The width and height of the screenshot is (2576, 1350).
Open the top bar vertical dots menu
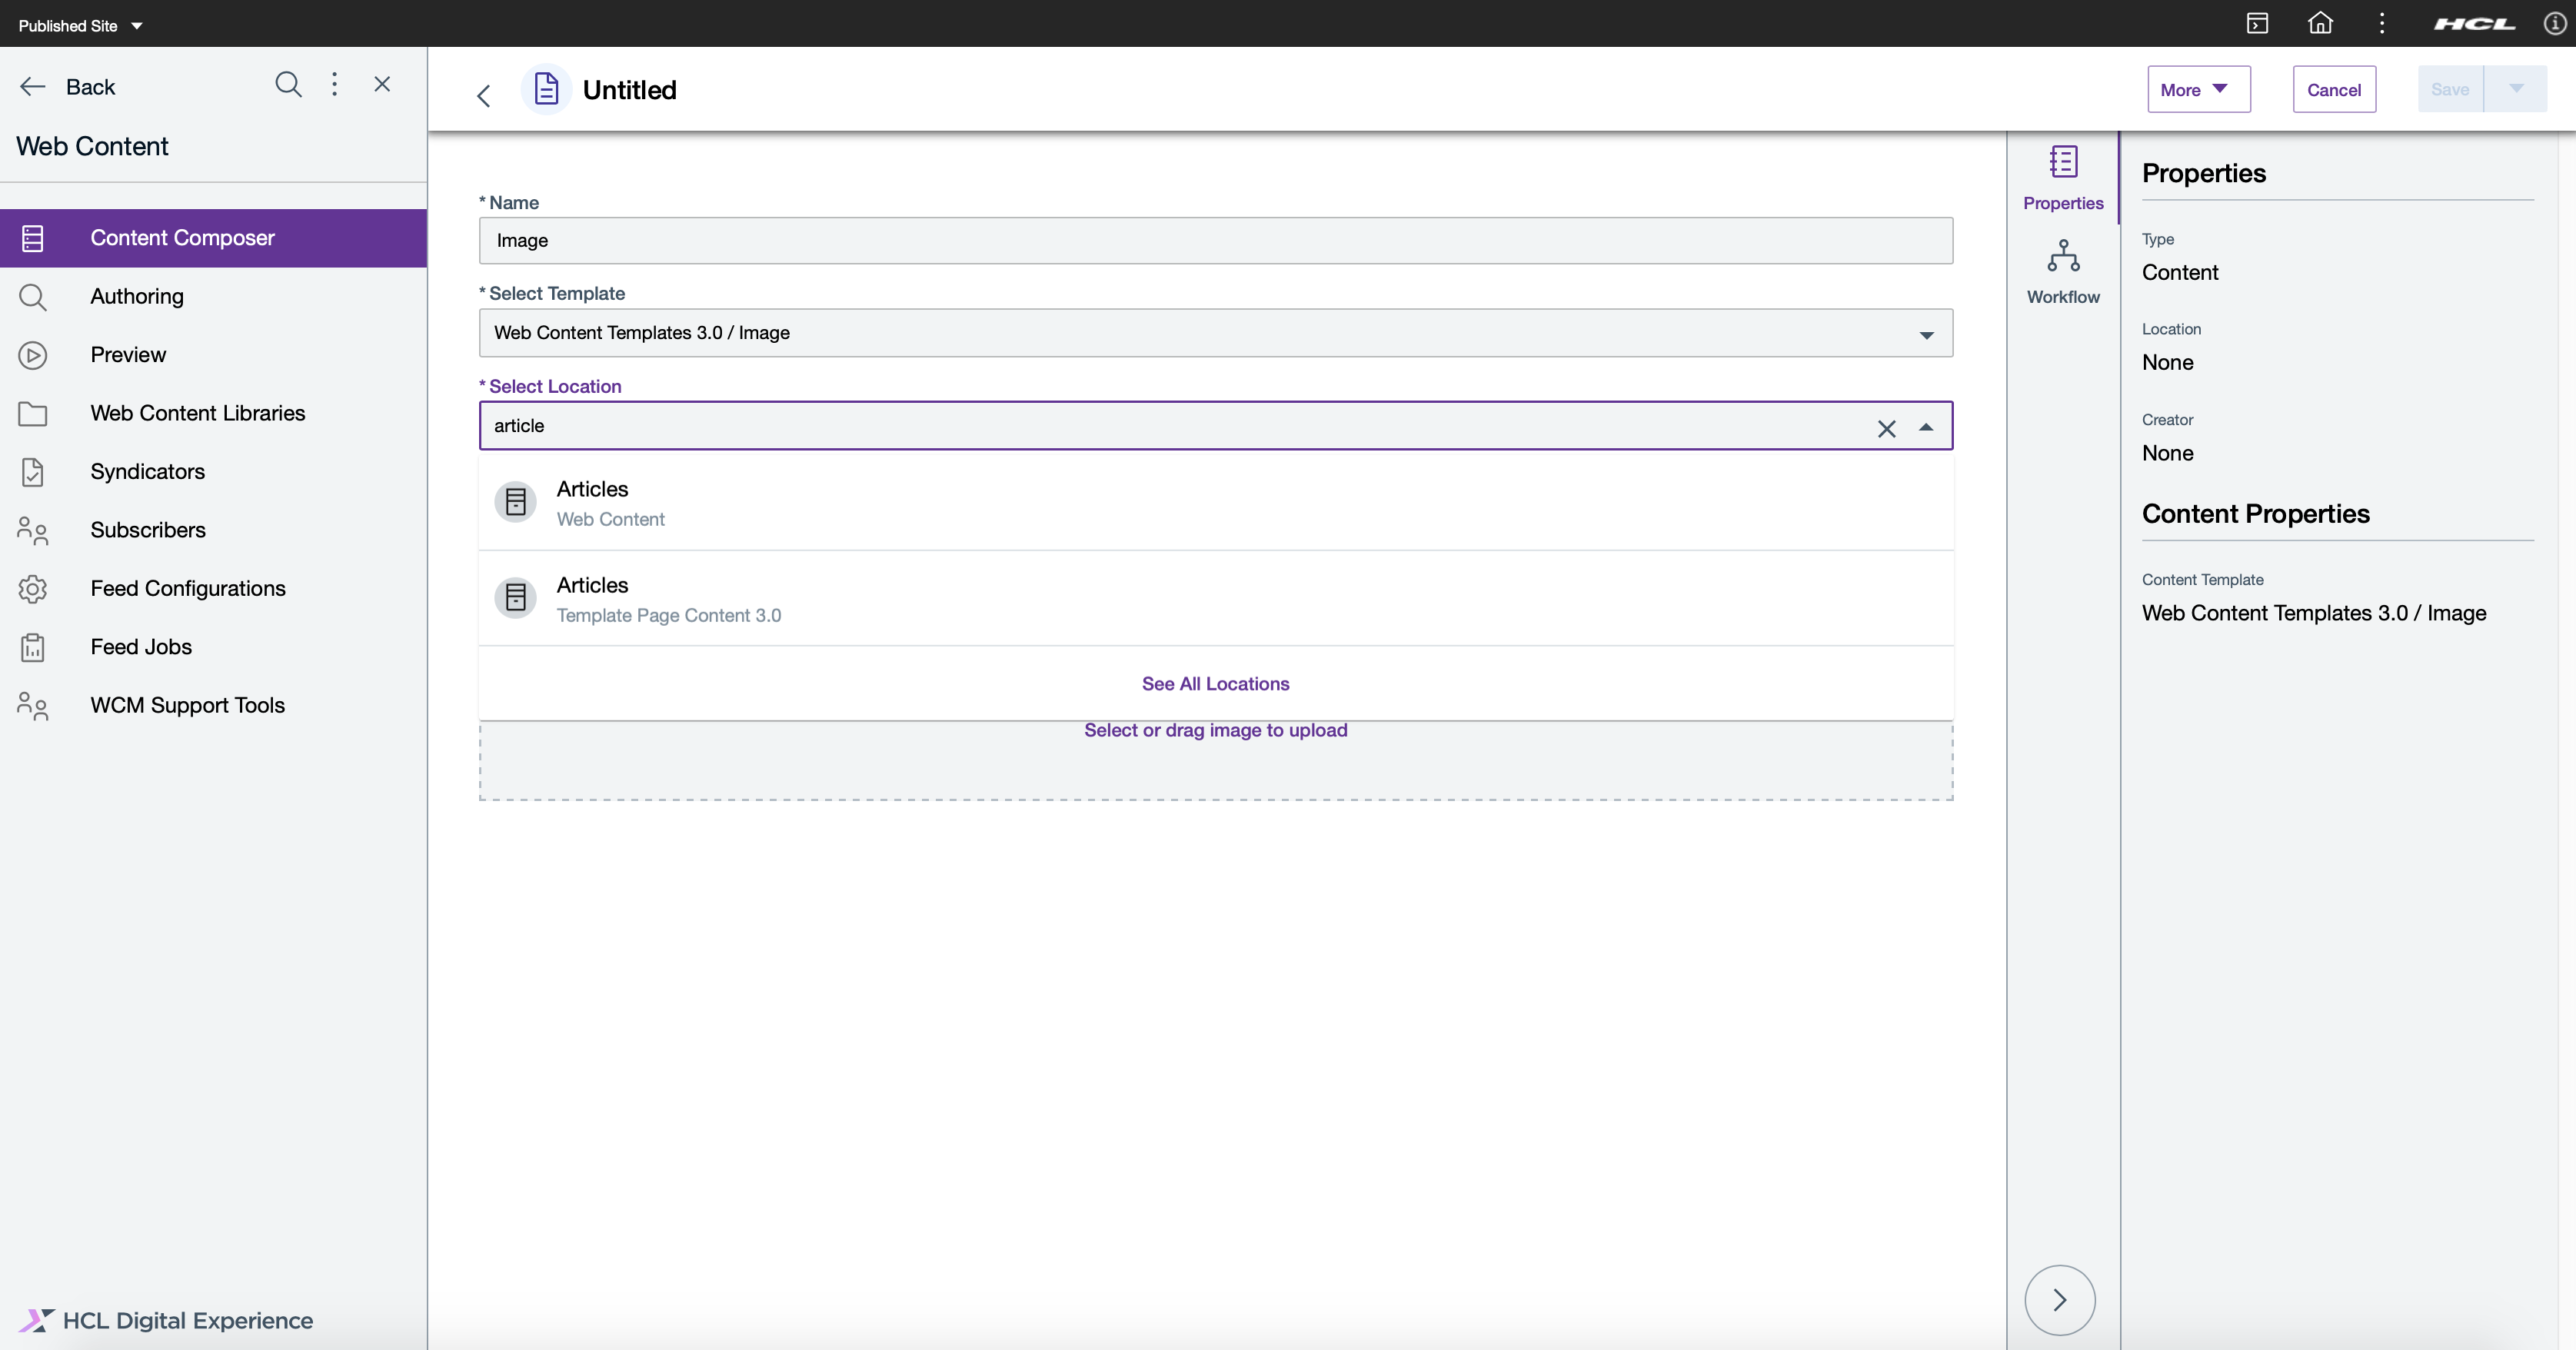2381,23
